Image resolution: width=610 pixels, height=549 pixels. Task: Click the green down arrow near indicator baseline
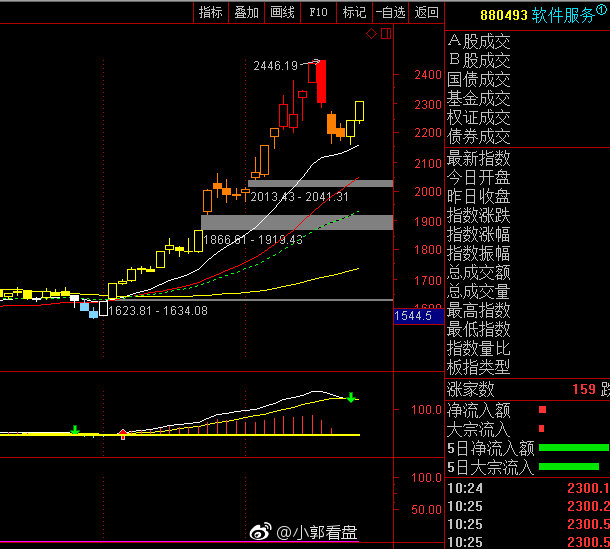(75, 430)
